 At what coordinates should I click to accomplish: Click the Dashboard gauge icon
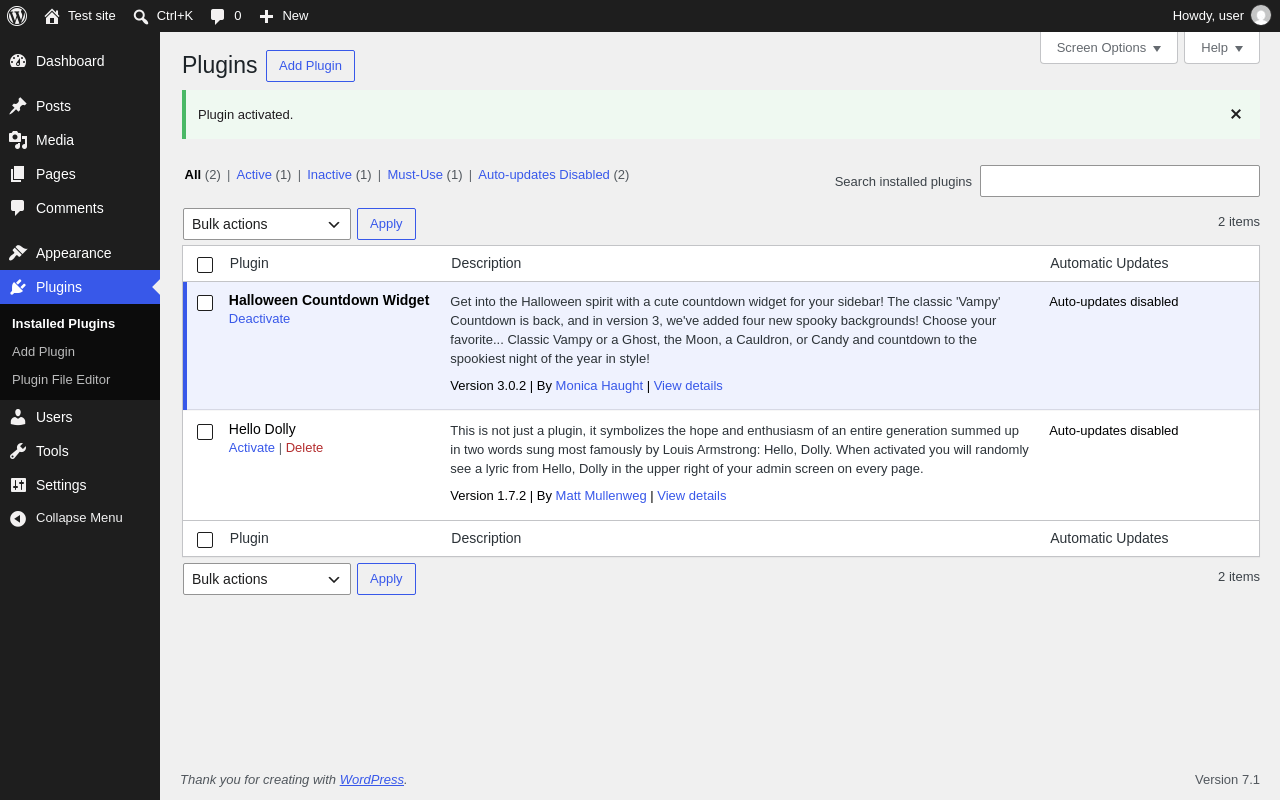point(18,61)
